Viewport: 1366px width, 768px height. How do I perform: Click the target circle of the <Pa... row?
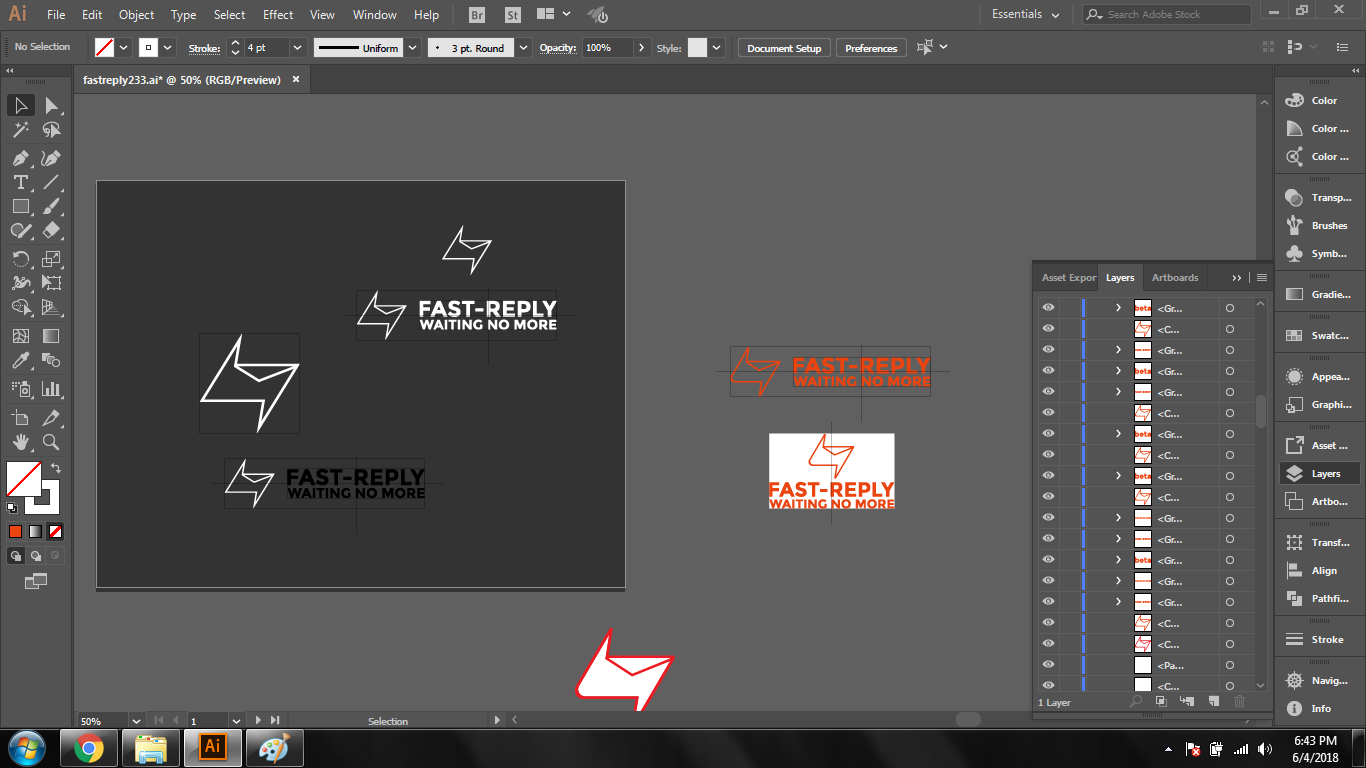tap(1230, 665)
